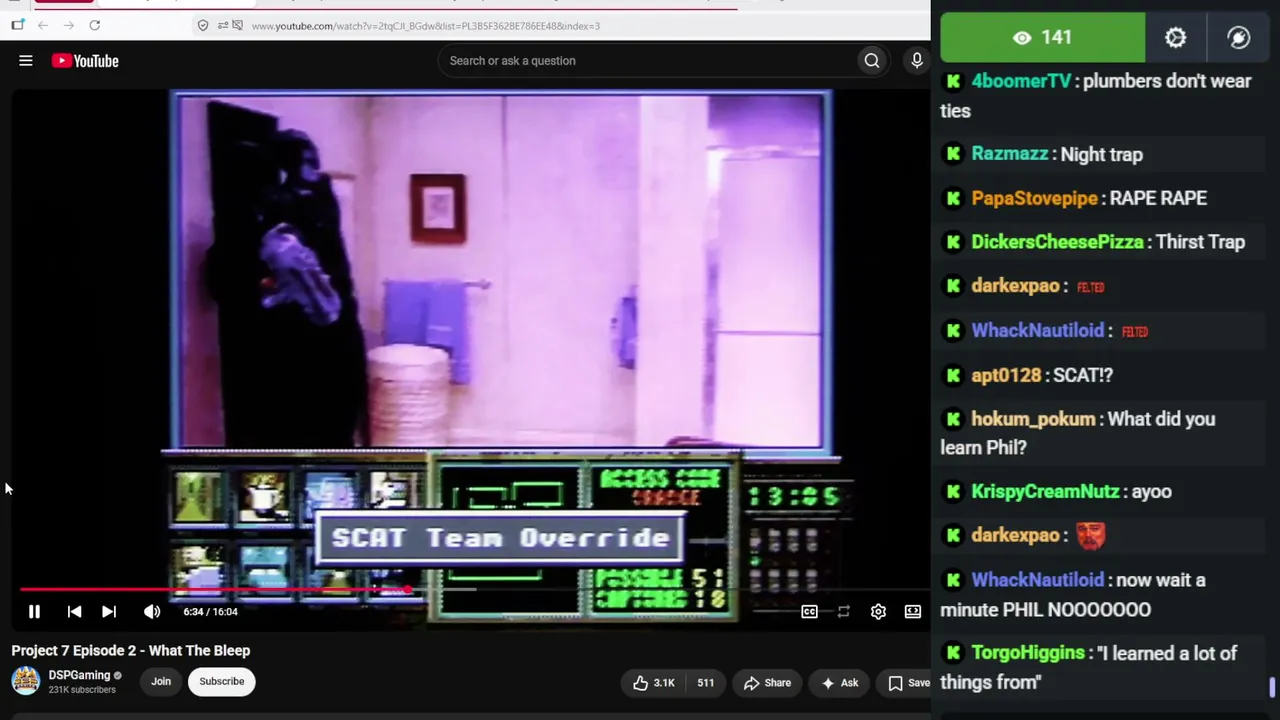This screenshot has height=720, width=1280.
Task: Click the Kick badge beside PapaStovepipe
Action: pos(953,198)
